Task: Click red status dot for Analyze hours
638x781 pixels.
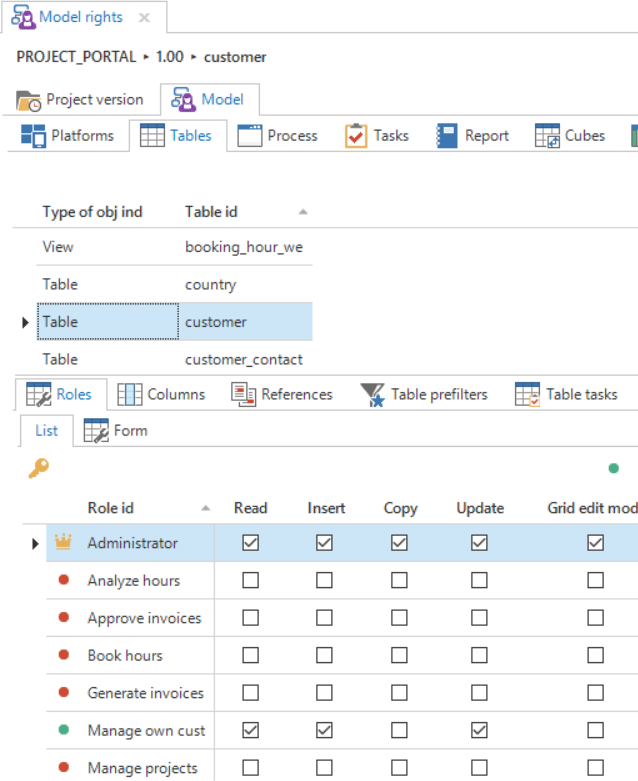Action: pyautogui.click(x=64, y=581)
